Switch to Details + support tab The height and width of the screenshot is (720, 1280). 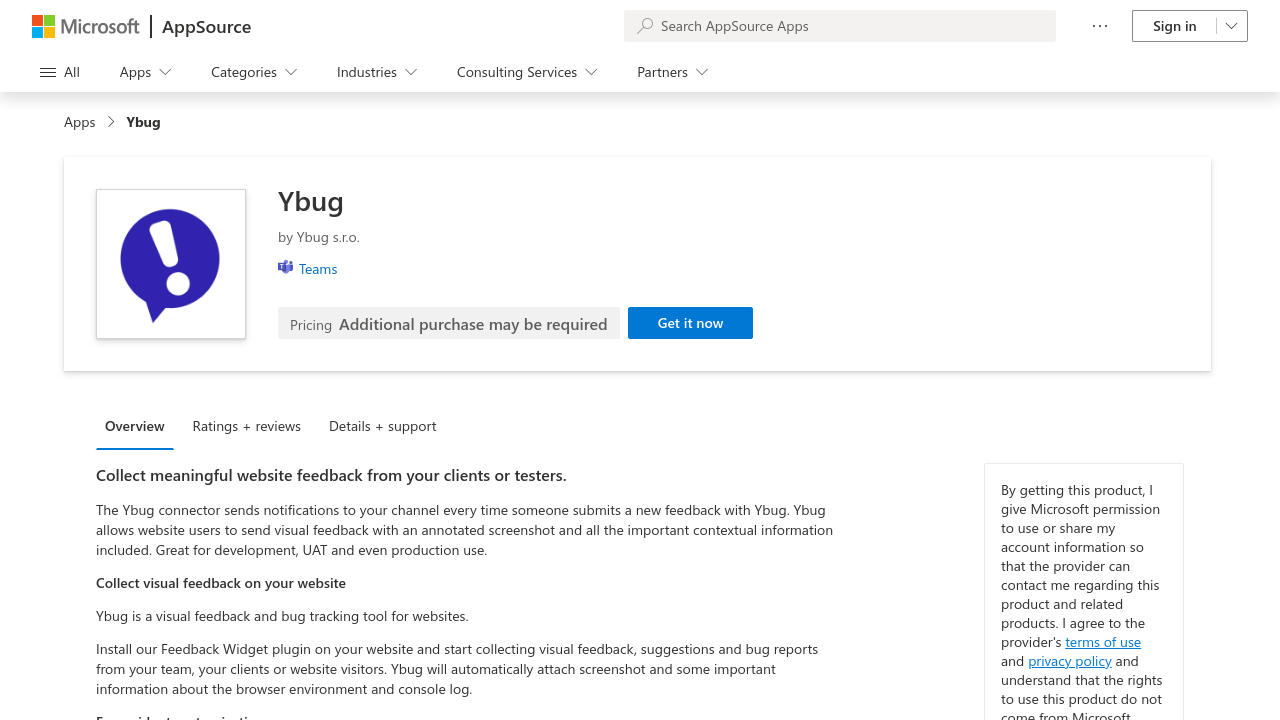383,426
